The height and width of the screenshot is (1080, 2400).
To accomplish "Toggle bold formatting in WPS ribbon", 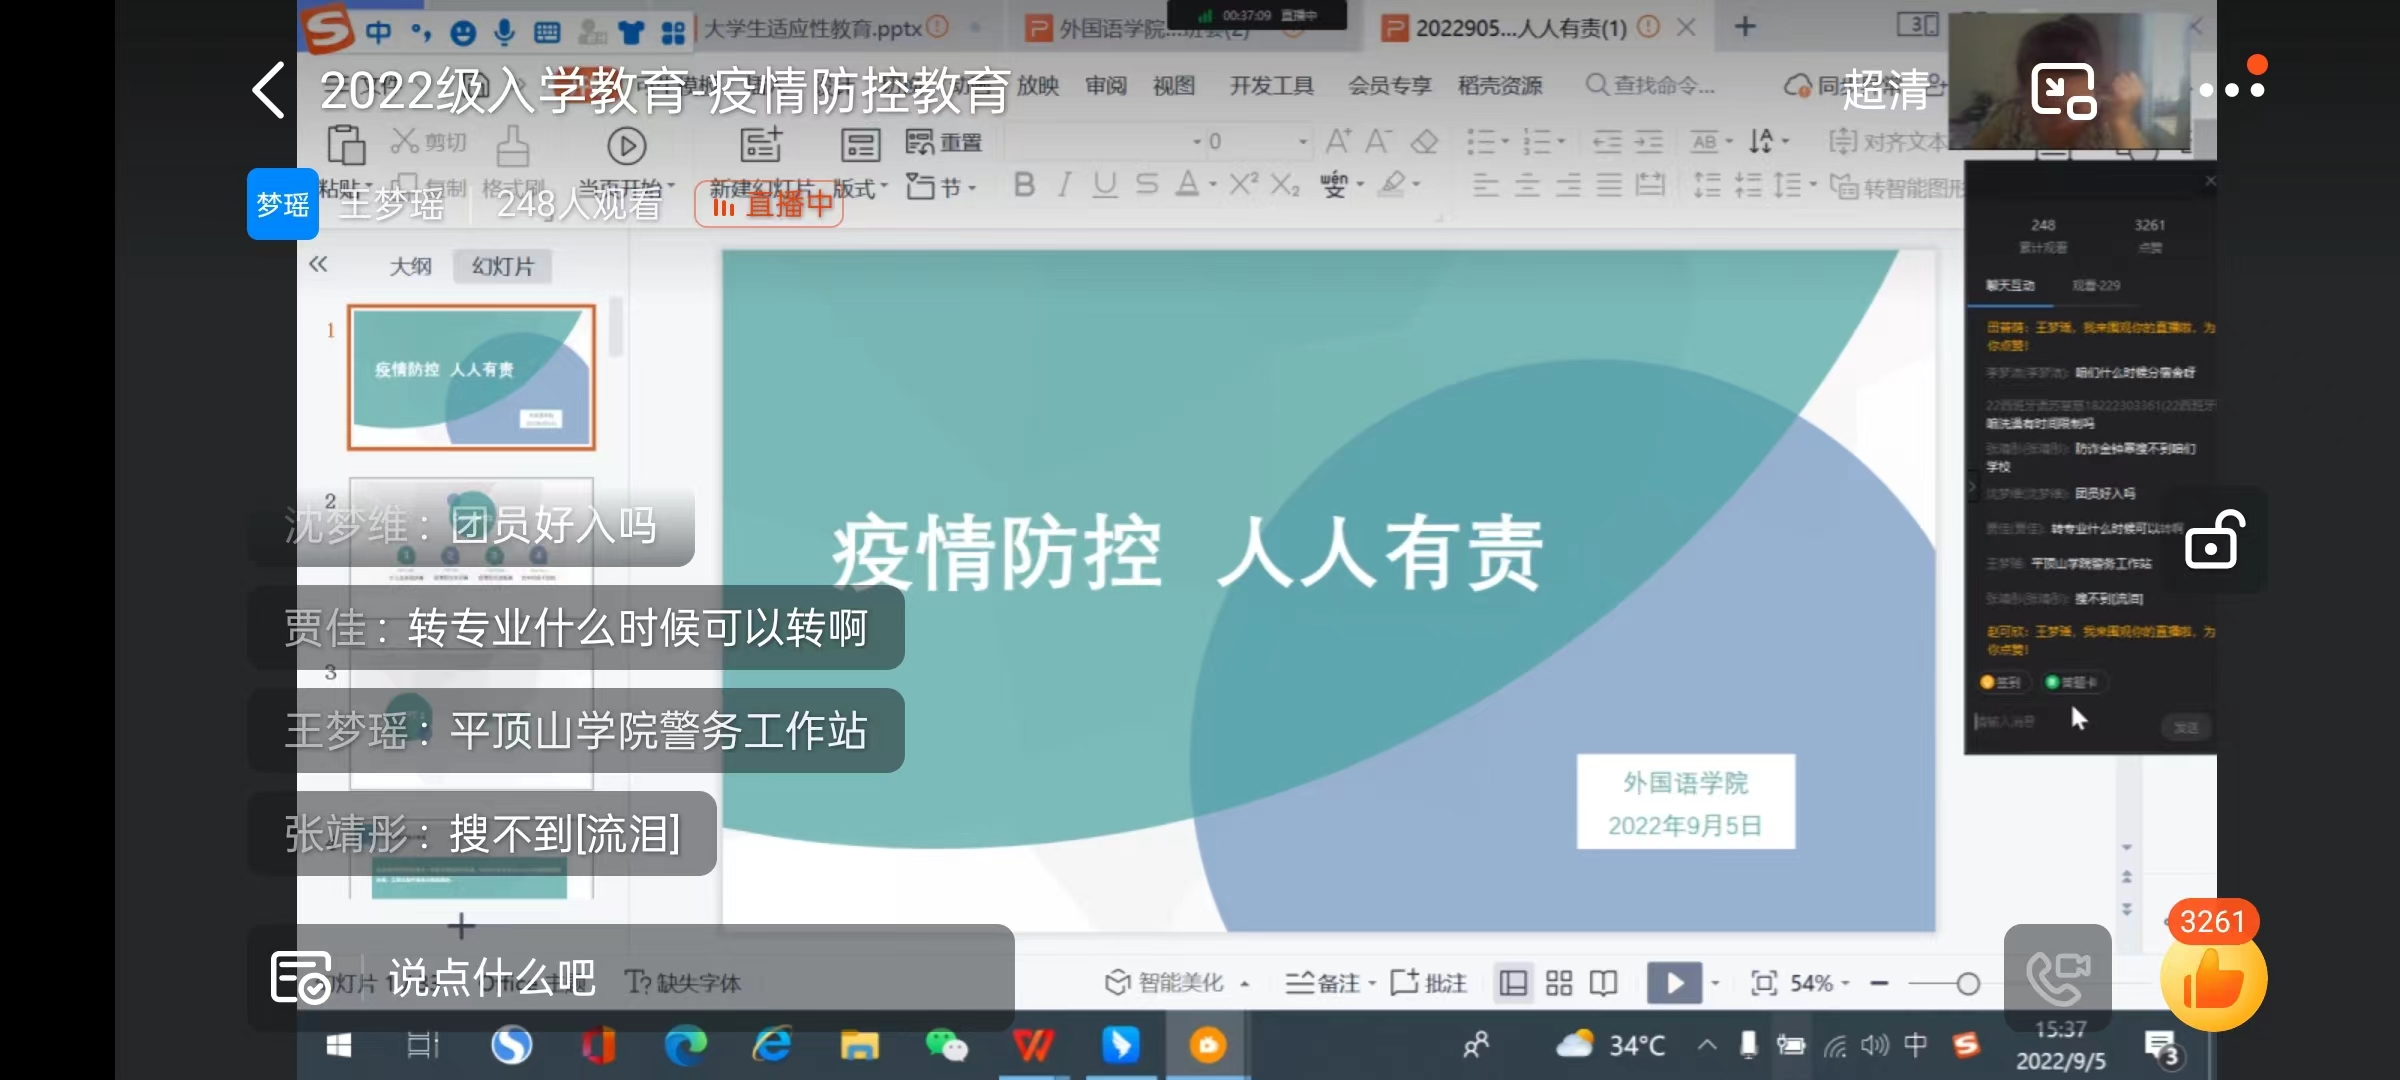I will (x=1023, y=185).
